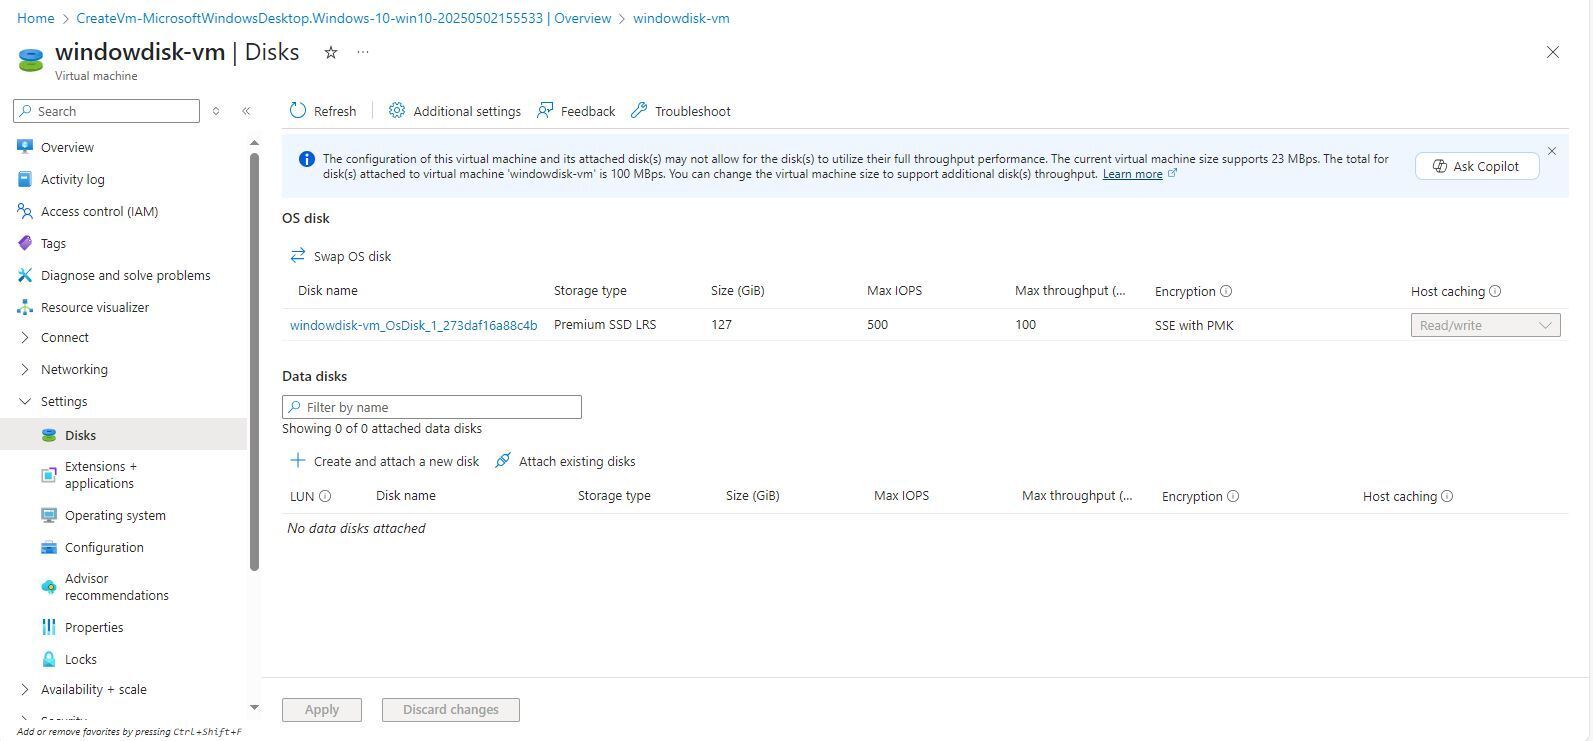Click the Premium SSD LRS cell

click(x=605, y=325)
